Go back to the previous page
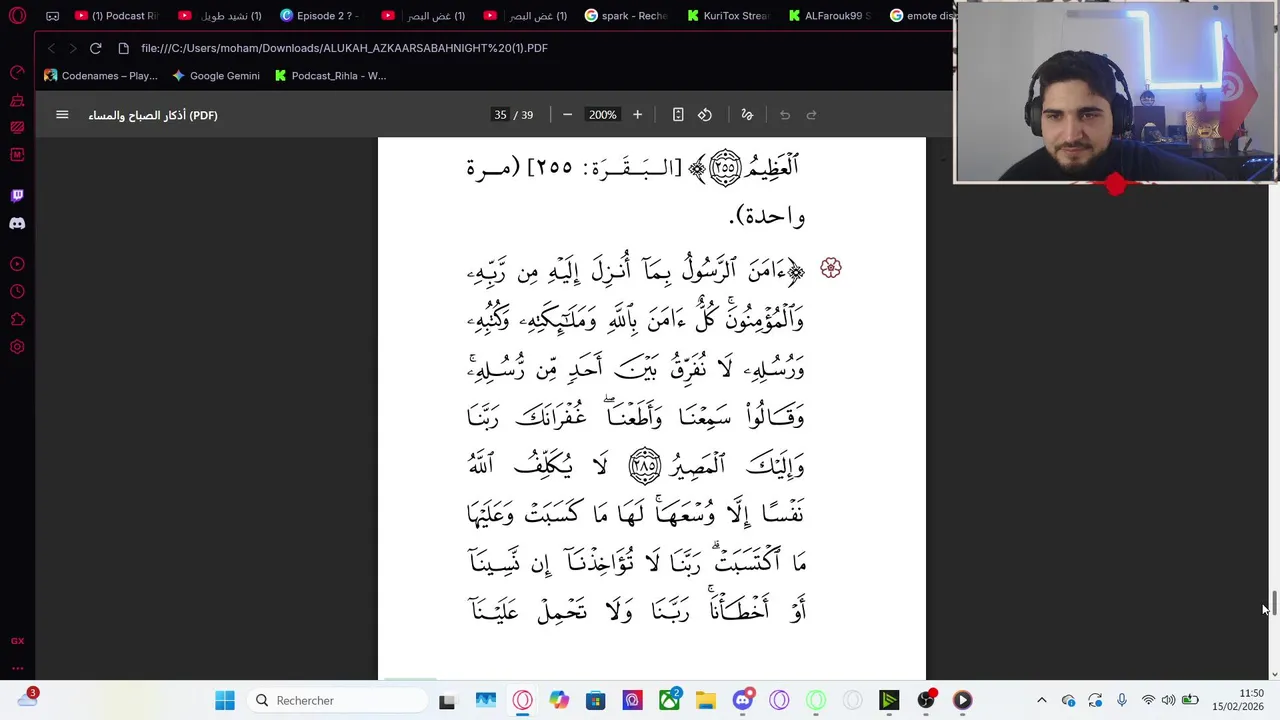The width and height of the screenshot is (1280, 720). [51, 48]
